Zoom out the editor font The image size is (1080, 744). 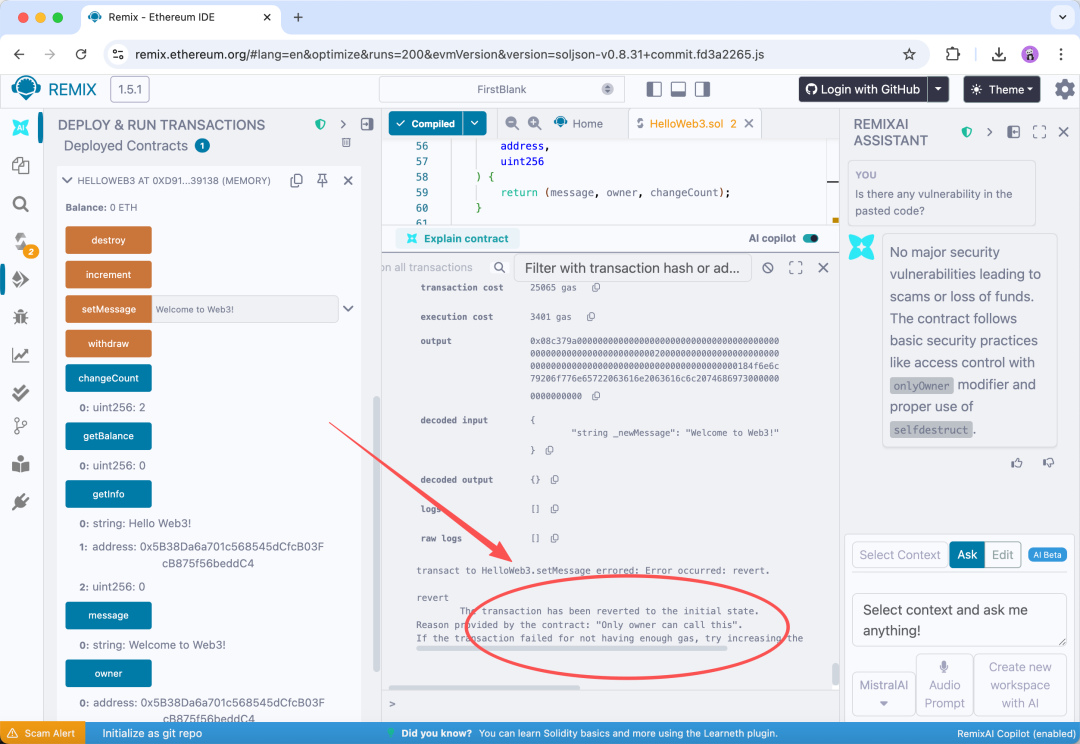click(512, 123)
